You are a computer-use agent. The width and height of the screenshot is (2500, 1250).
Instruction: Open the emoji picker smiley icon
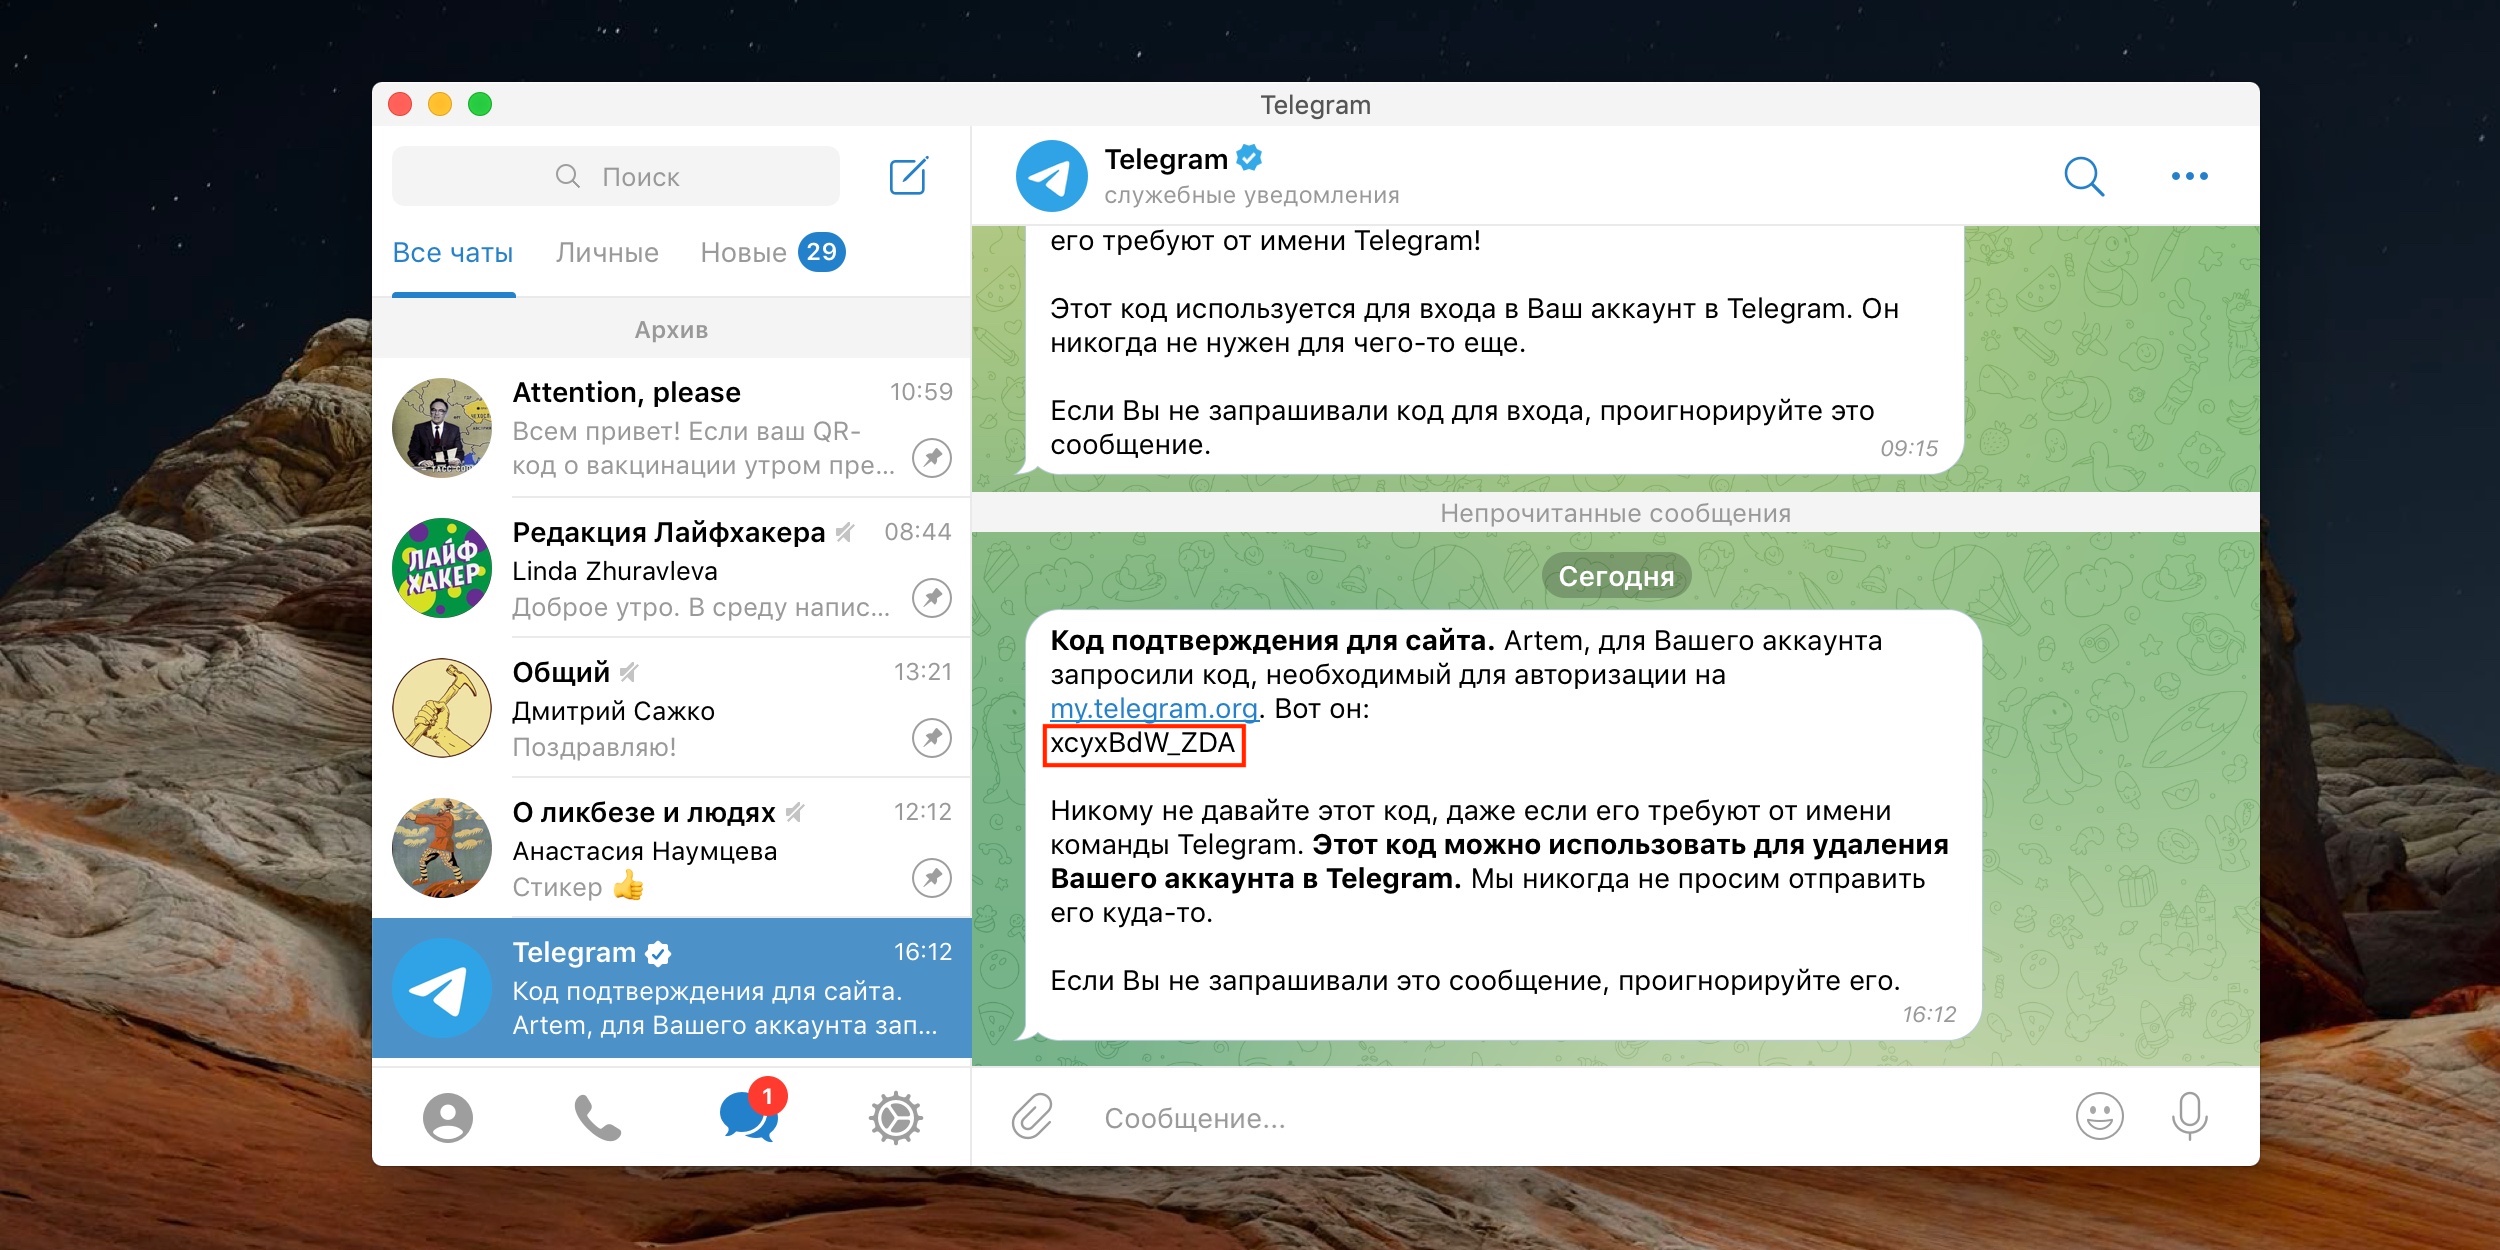2099,1116
